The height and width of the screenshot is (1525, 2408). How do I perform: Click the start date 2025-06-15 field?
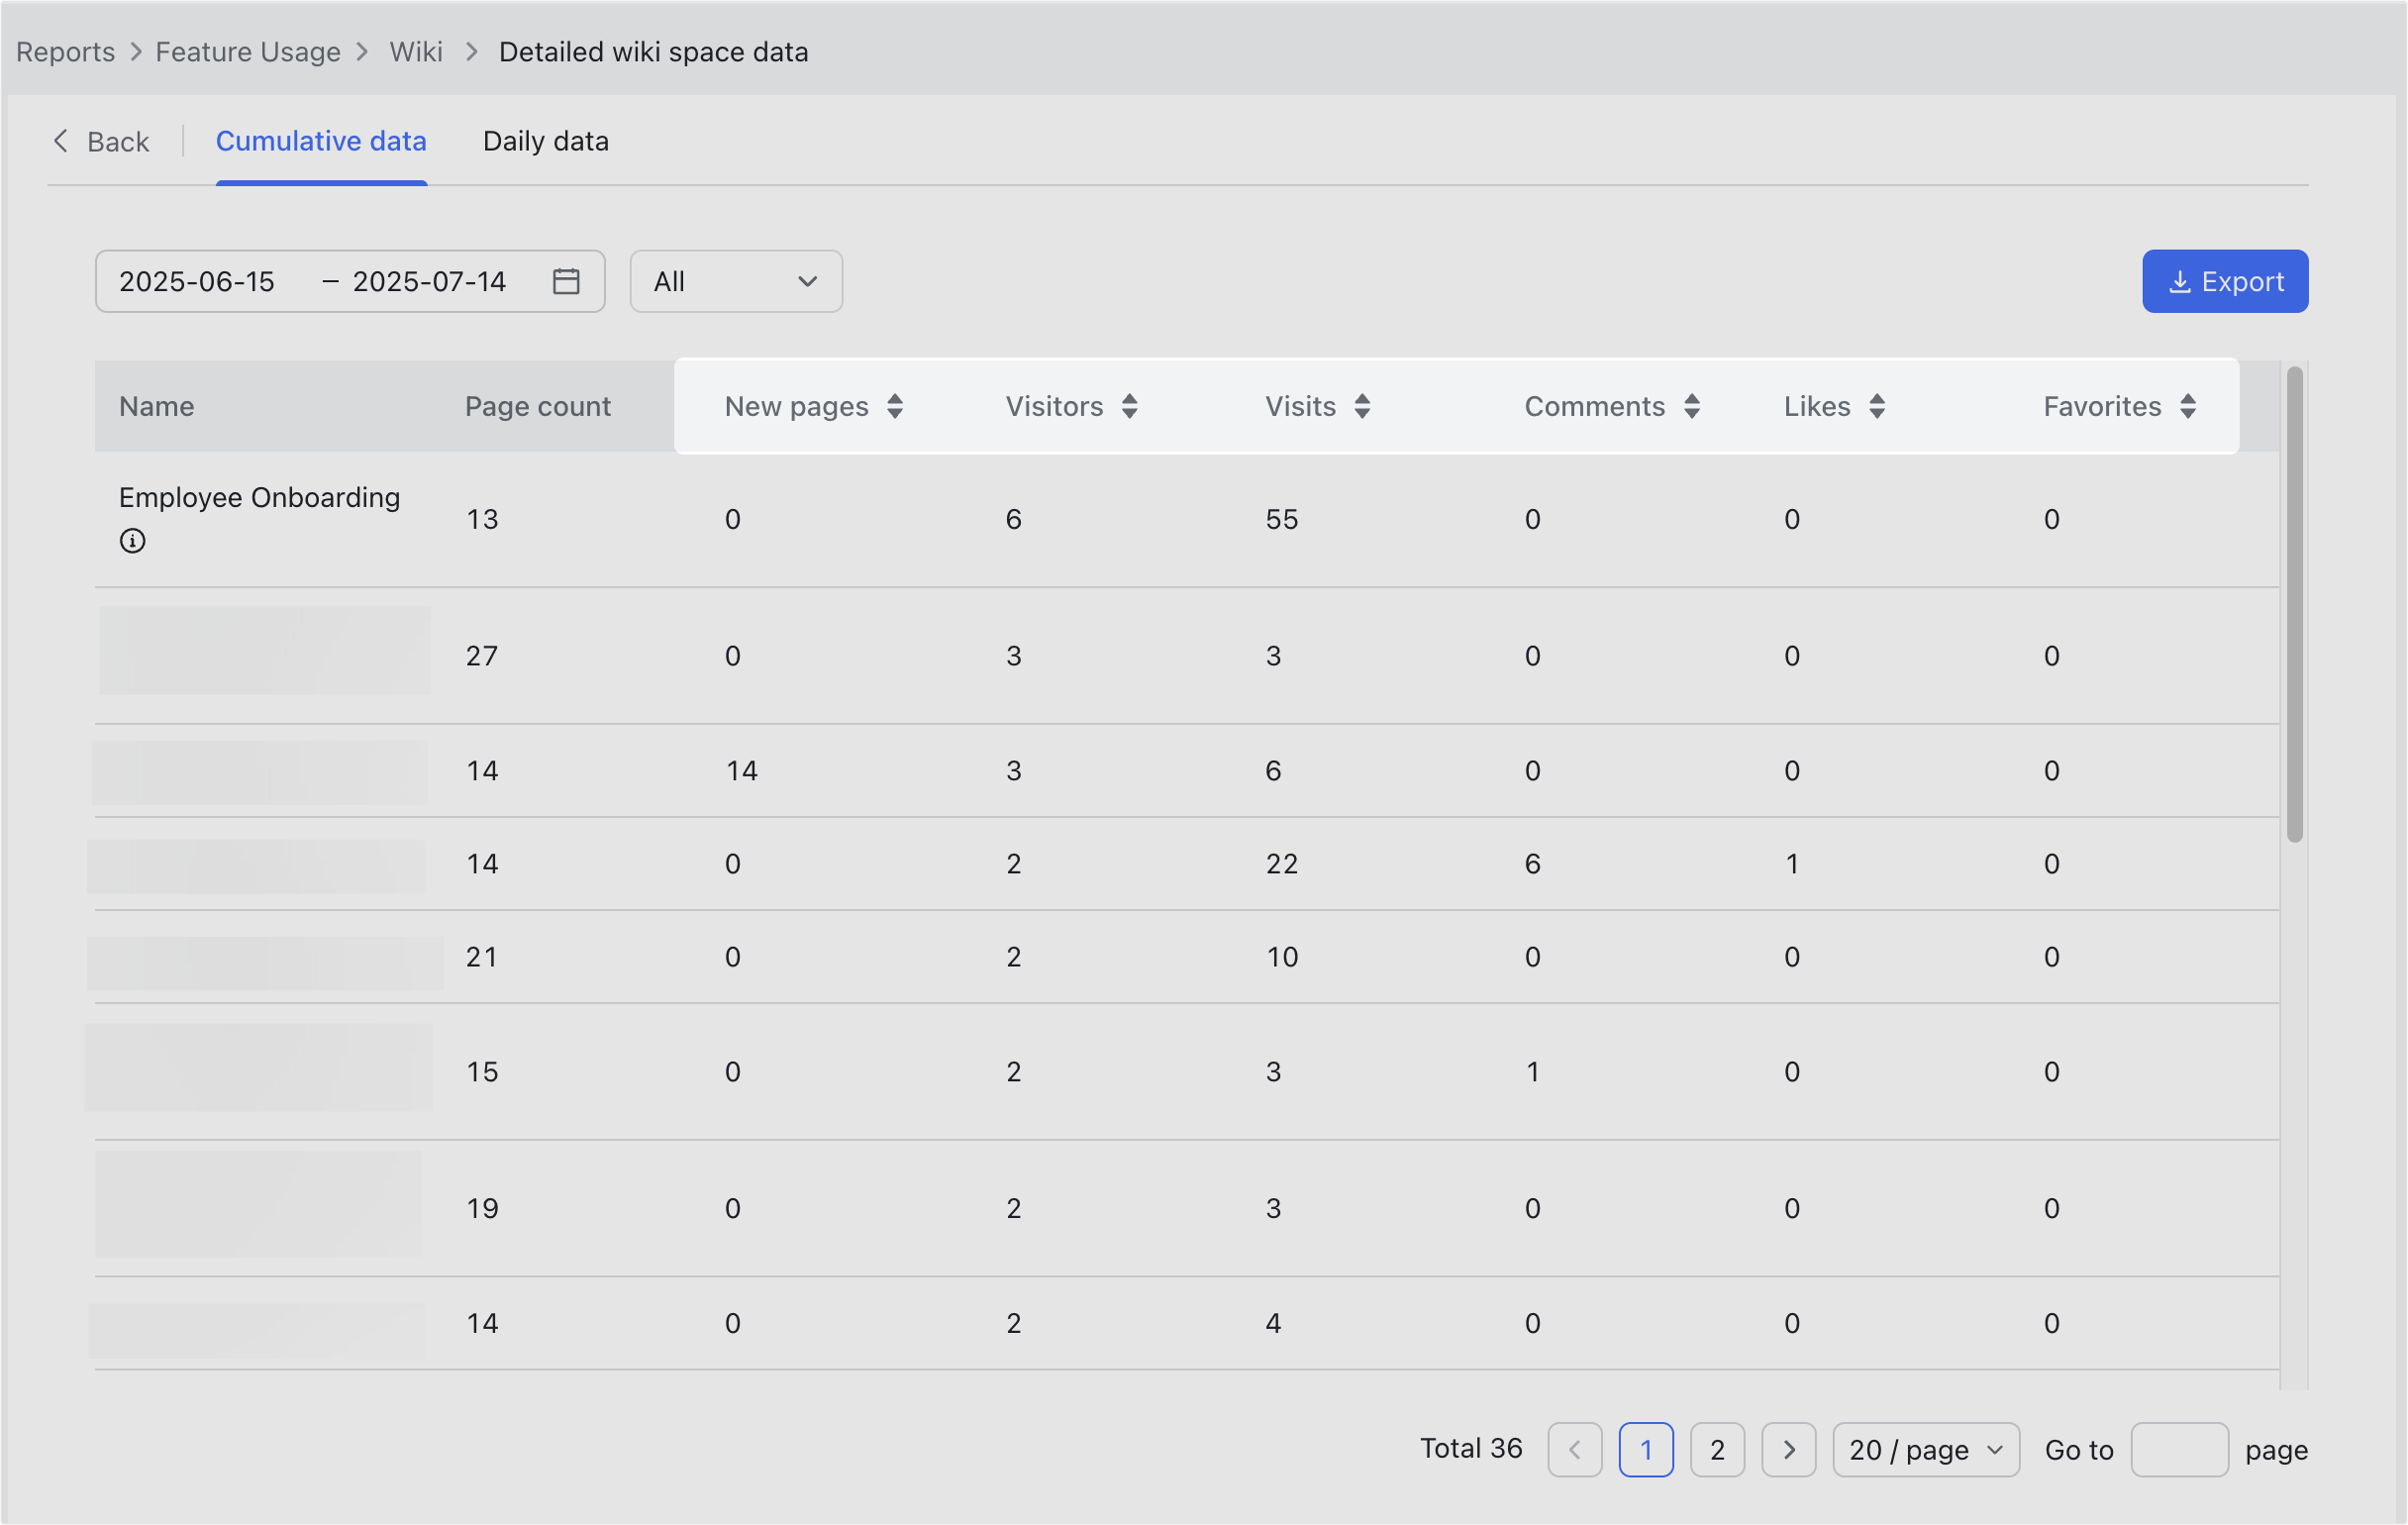[197, 281]
